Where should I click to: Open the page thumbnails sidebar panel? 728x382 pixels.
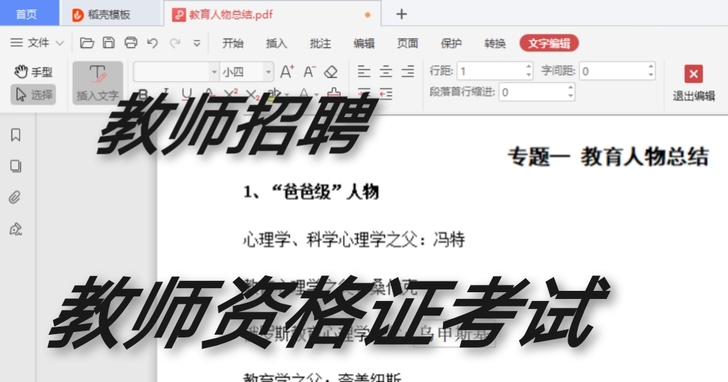(x=16, y=166)
